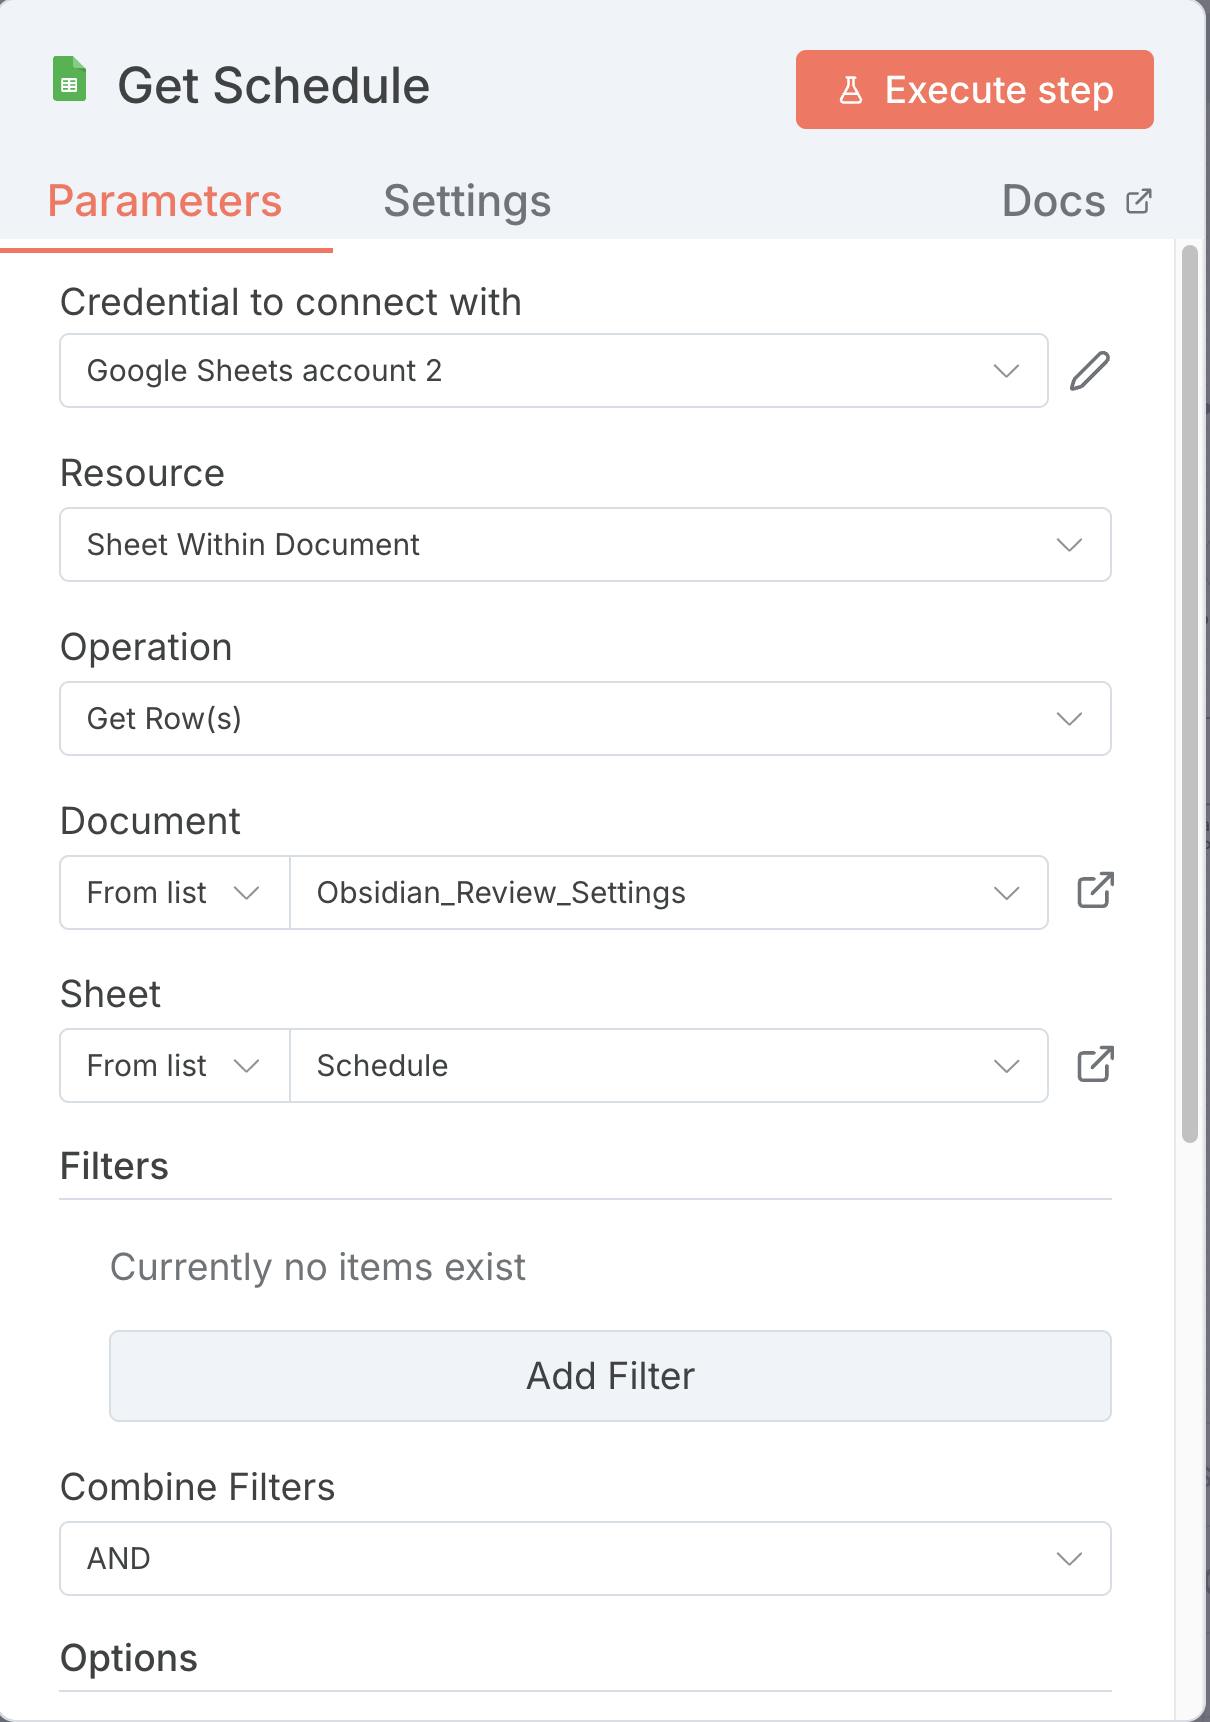Viewport: 1210px width, 1722px height.
Task: Click the Add Filter button
Action: 610,1376
